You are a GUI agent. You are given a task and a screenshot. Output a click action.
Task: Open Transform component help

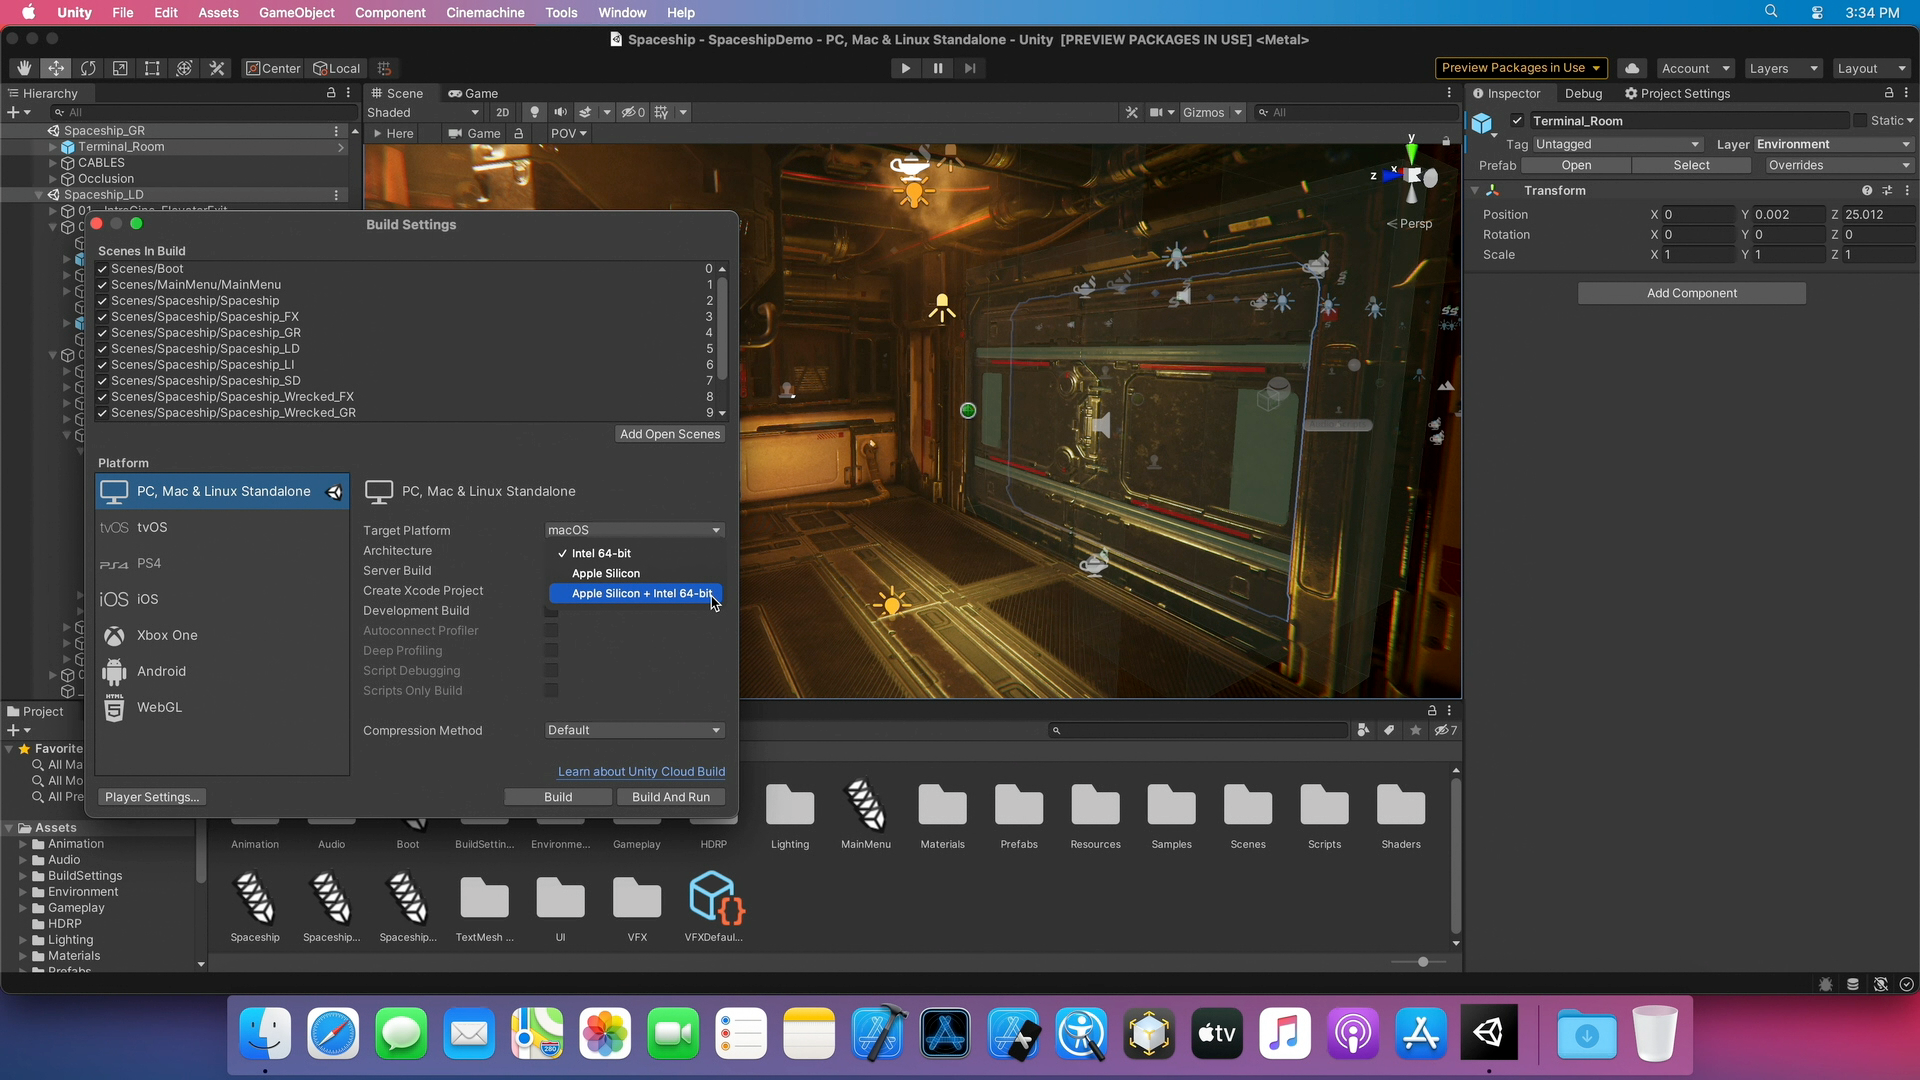[1867, 190]
